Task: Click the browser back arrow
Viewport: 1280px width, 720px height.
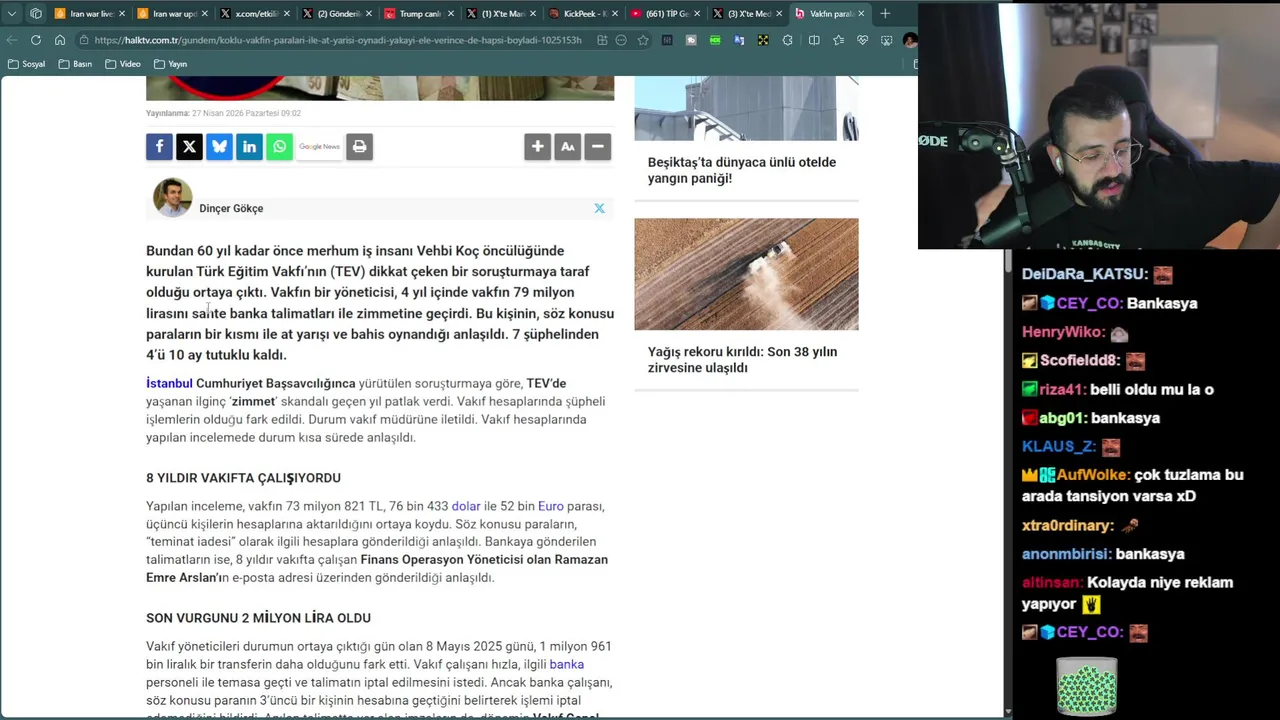Action: click(12, 40)
